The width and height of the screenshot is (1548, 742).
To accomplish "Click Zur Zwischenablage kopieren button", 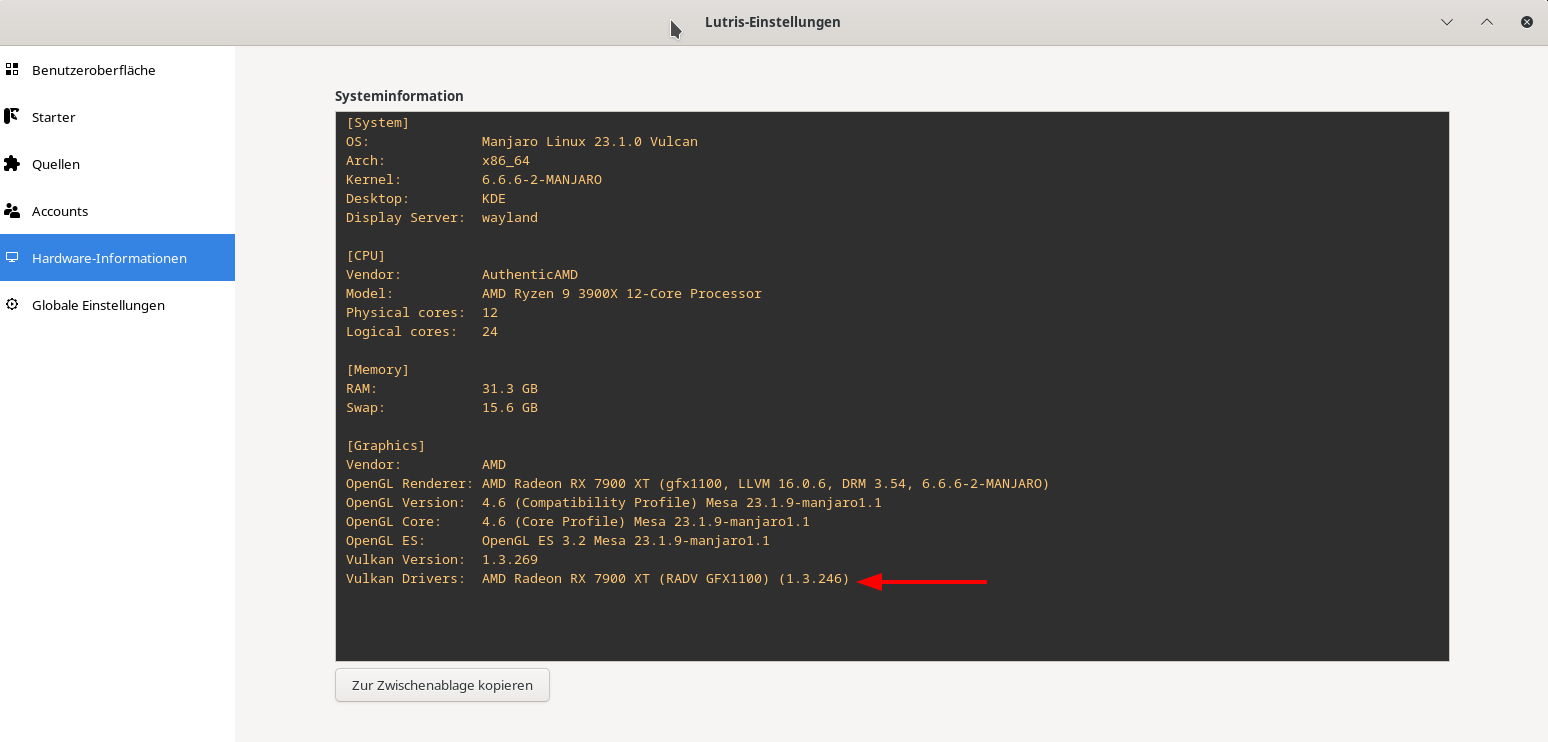I will [442, 685].
